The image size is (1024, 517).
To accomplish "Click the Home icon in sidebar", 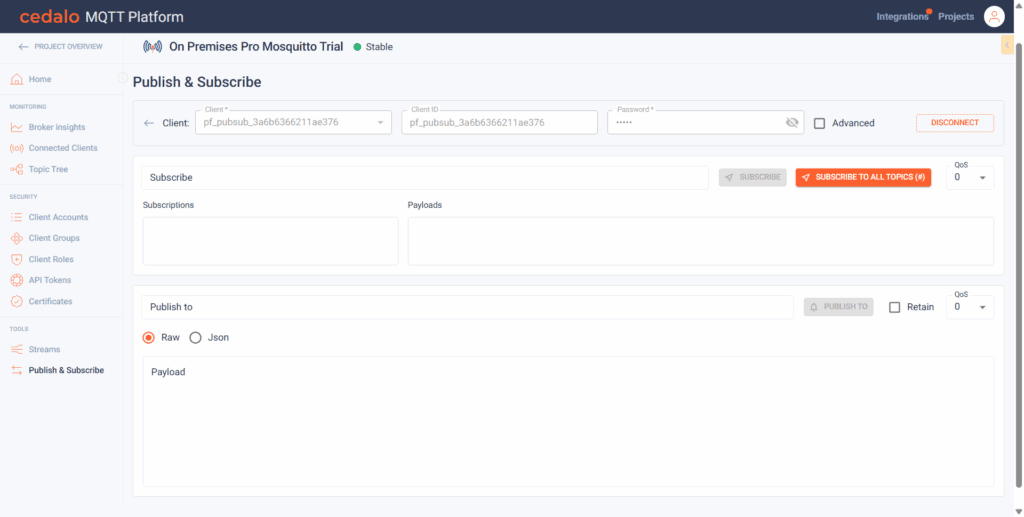I will (17, 79).
